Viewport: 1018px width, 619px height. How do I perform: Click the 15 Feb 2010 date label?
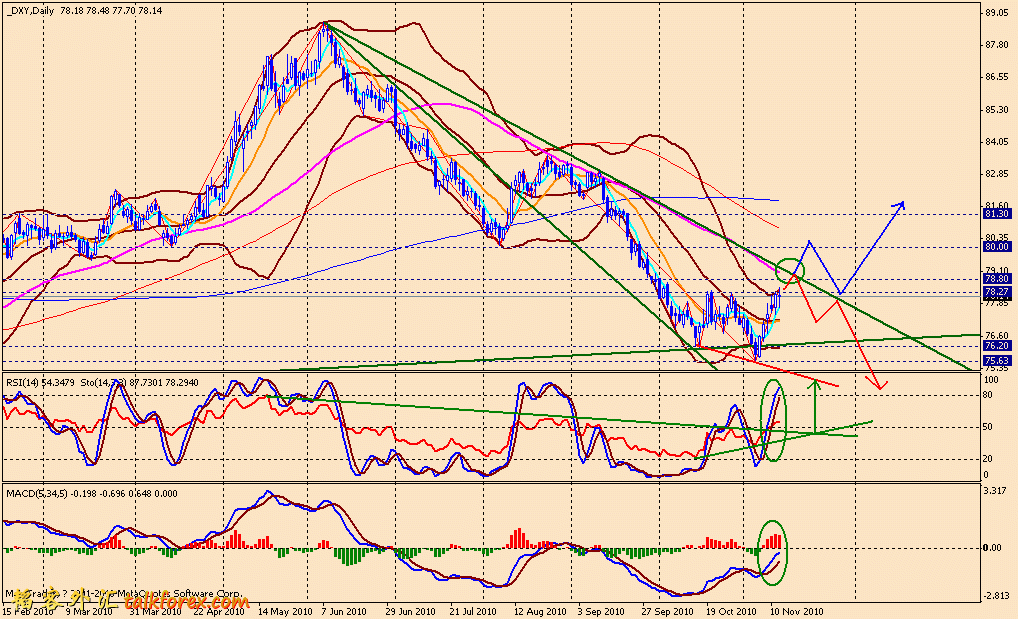click(28, 612)
